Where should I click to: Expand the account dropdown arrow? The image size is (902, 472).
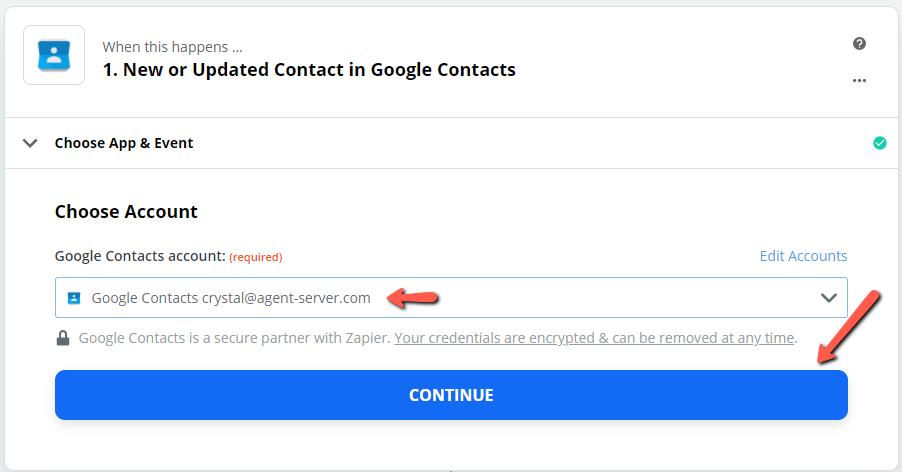click(x=828, y=298)
